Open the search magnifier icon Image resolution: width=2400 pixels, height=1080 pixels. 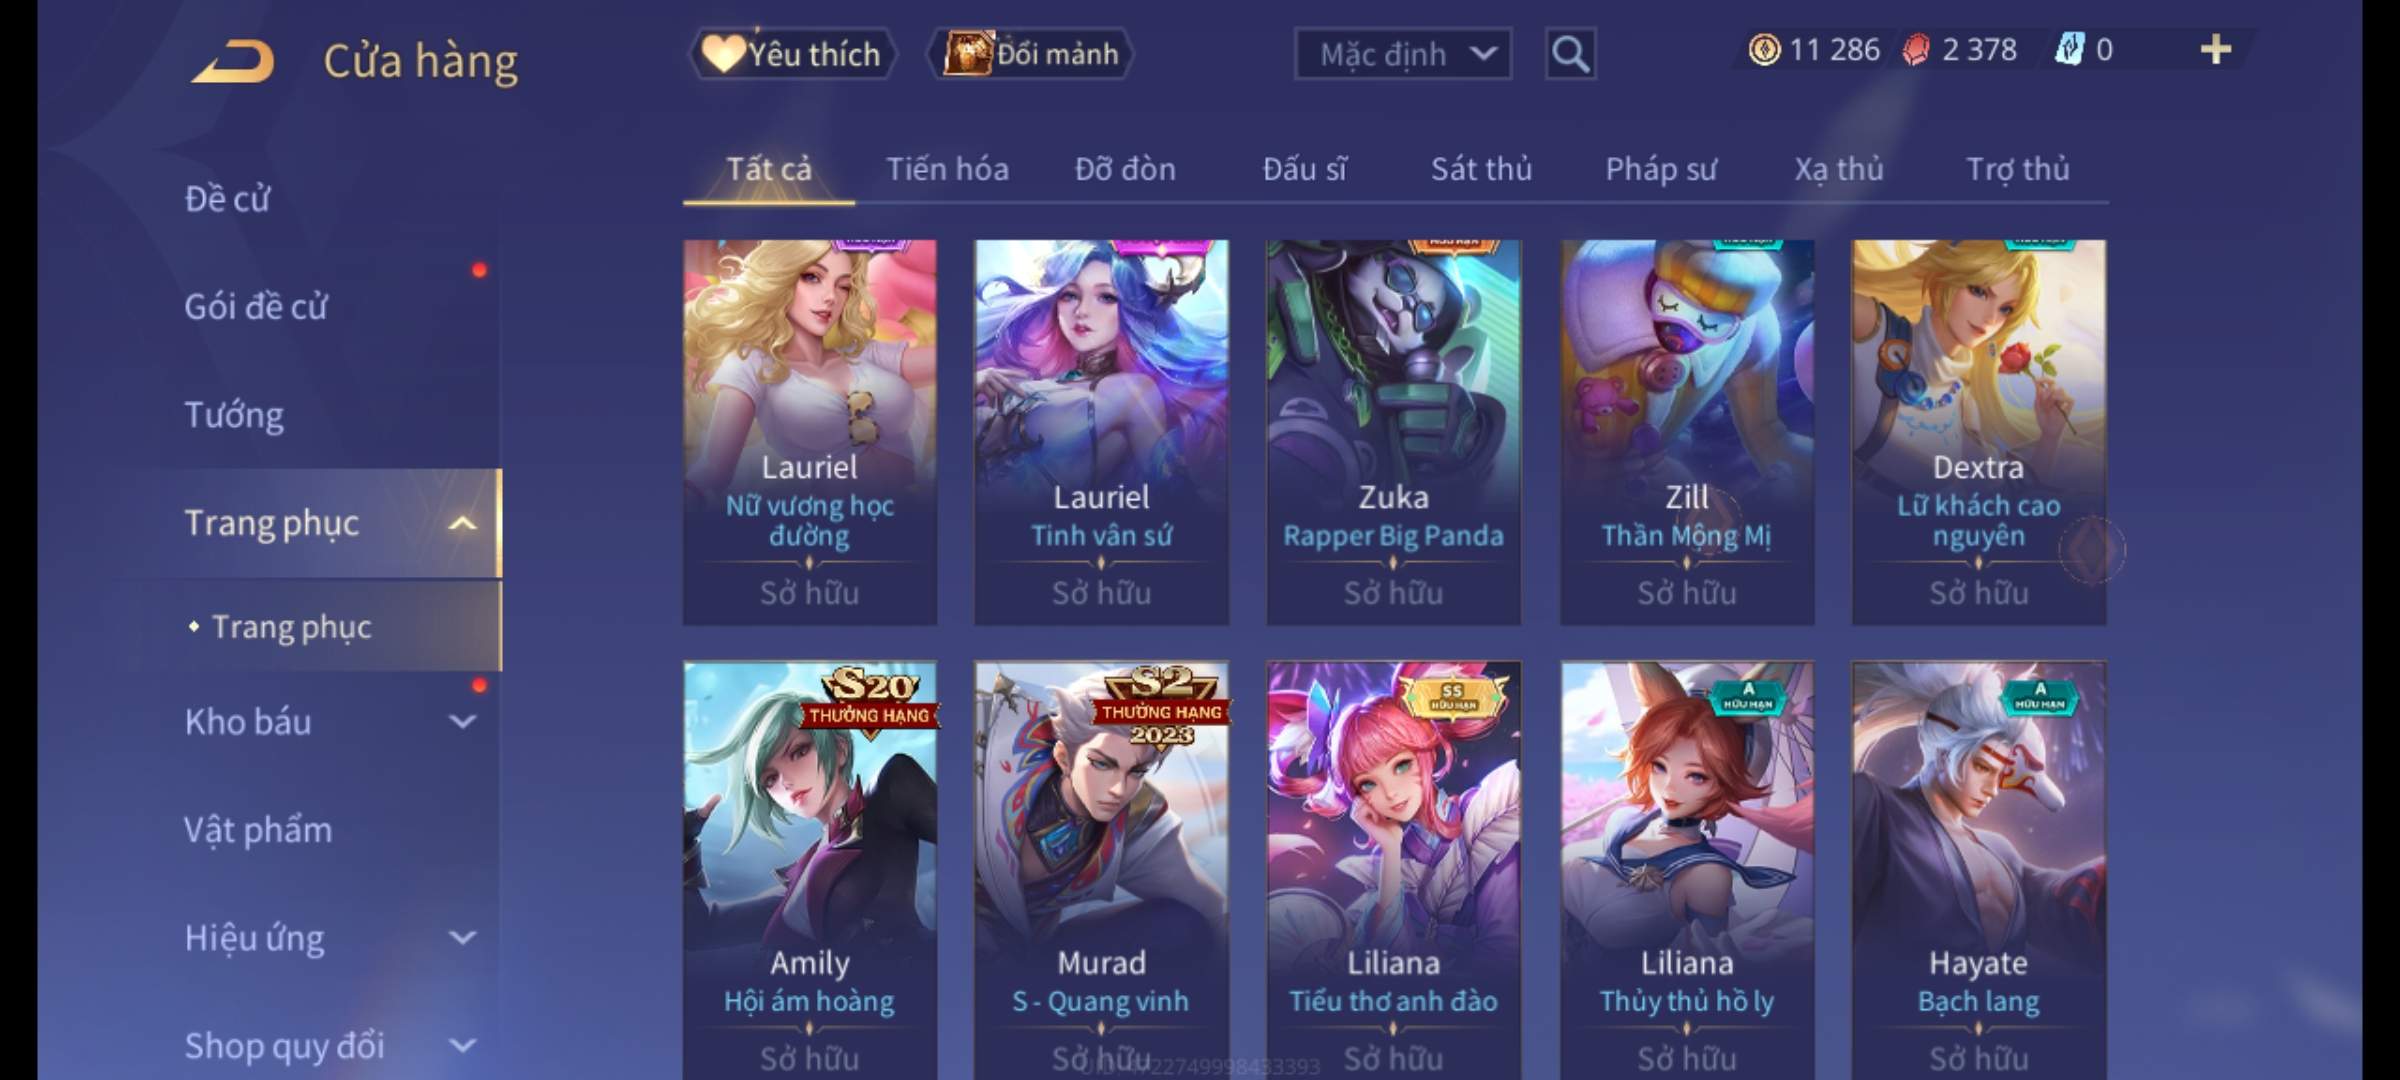[x=1570, y=54]
